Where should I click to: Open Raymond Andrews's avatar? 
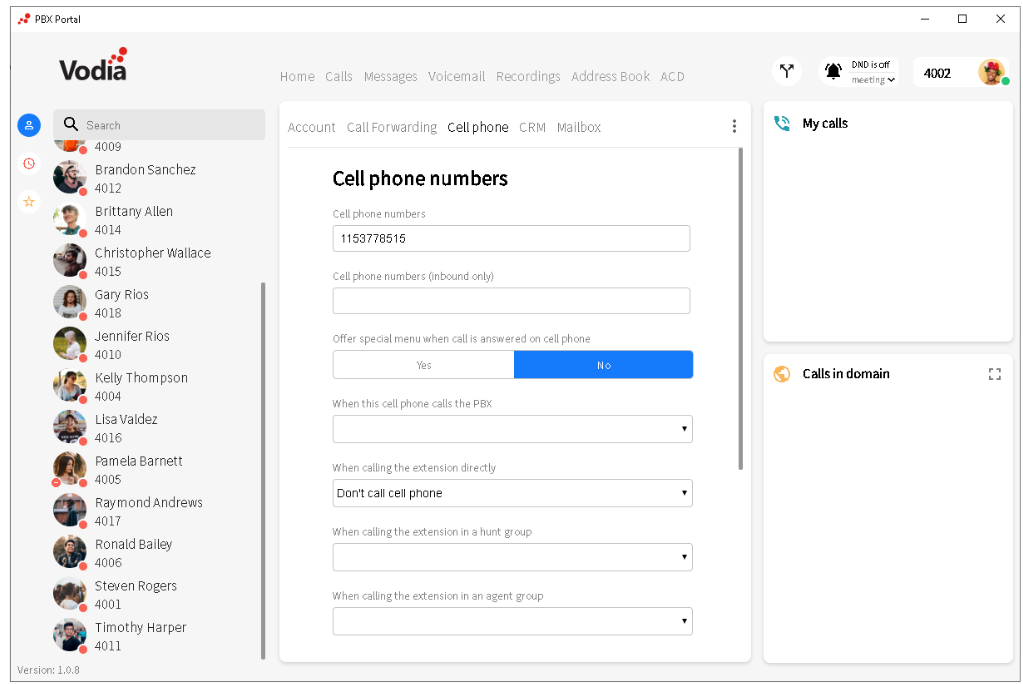[69, 510]
